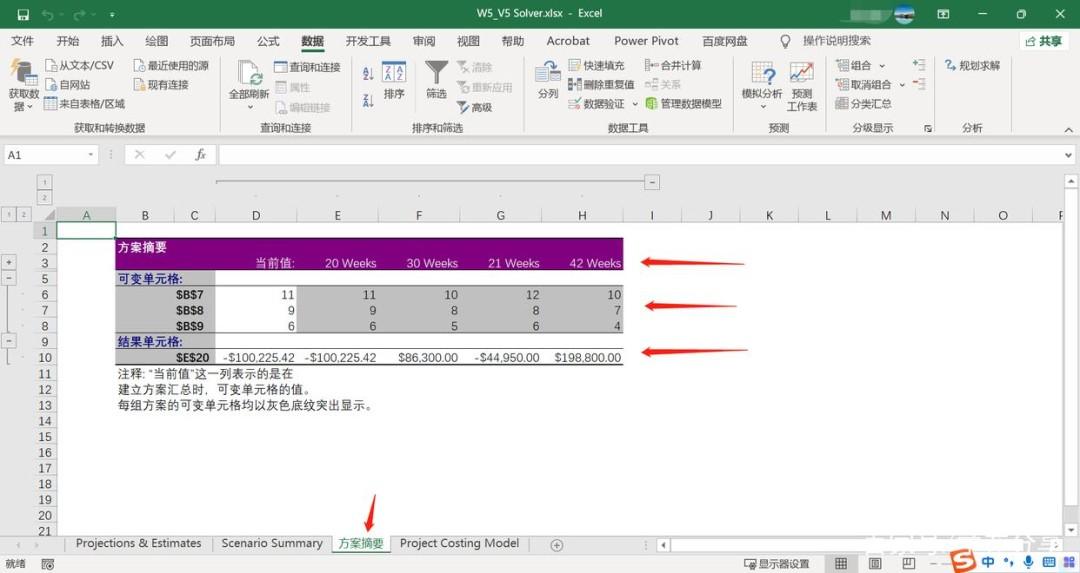The height and width of the screenshot is (573, 1080).
Task: Expand the What-If Analysis dropdown
Action: (x=762, y=107)
